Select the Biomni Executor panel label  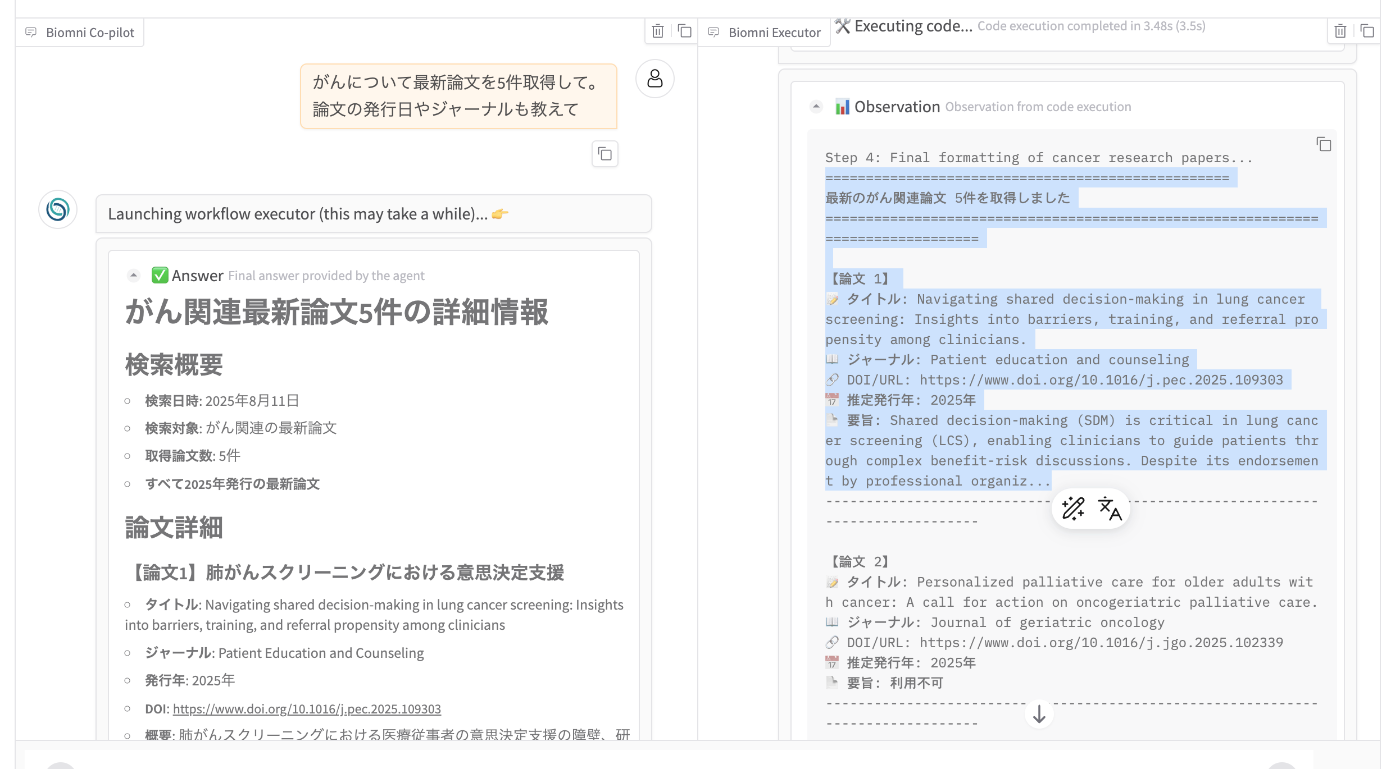(764, 32)
